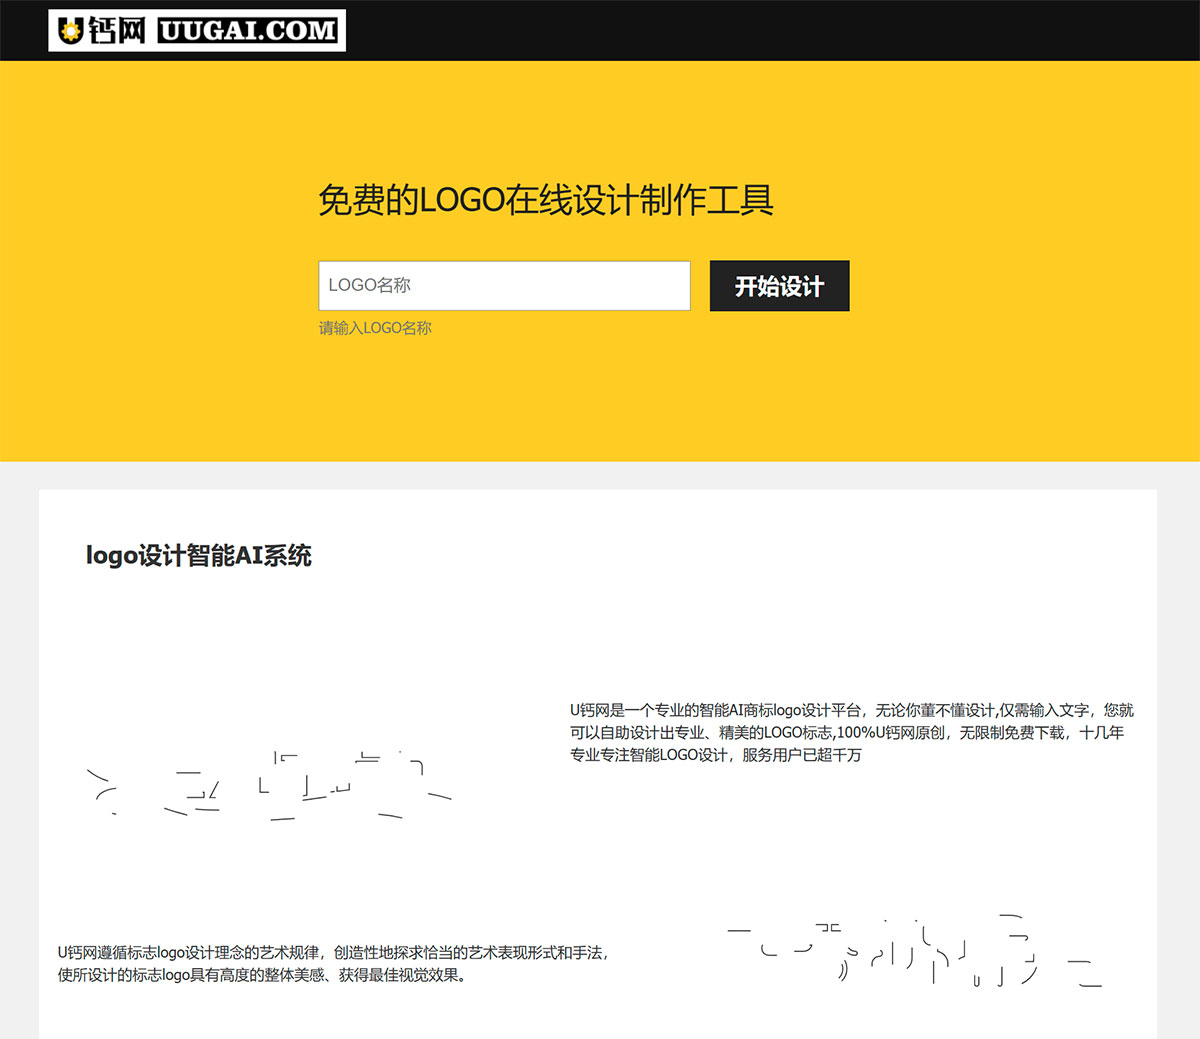This screenshot has width=1200, height=1039.
Task: Click inside the LOGO名称 input field
Action: [504, 285]
